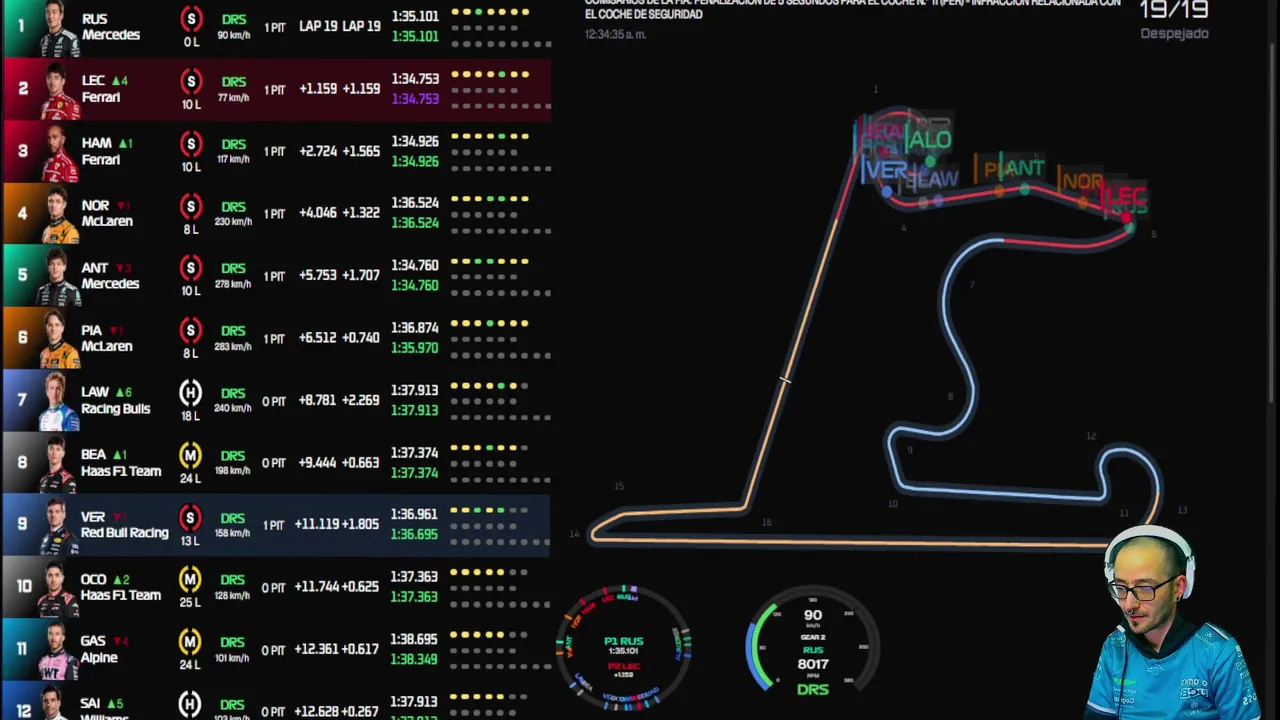Click PIA's soft tyre icon
1280x720 pixels.
pos(190,330)
